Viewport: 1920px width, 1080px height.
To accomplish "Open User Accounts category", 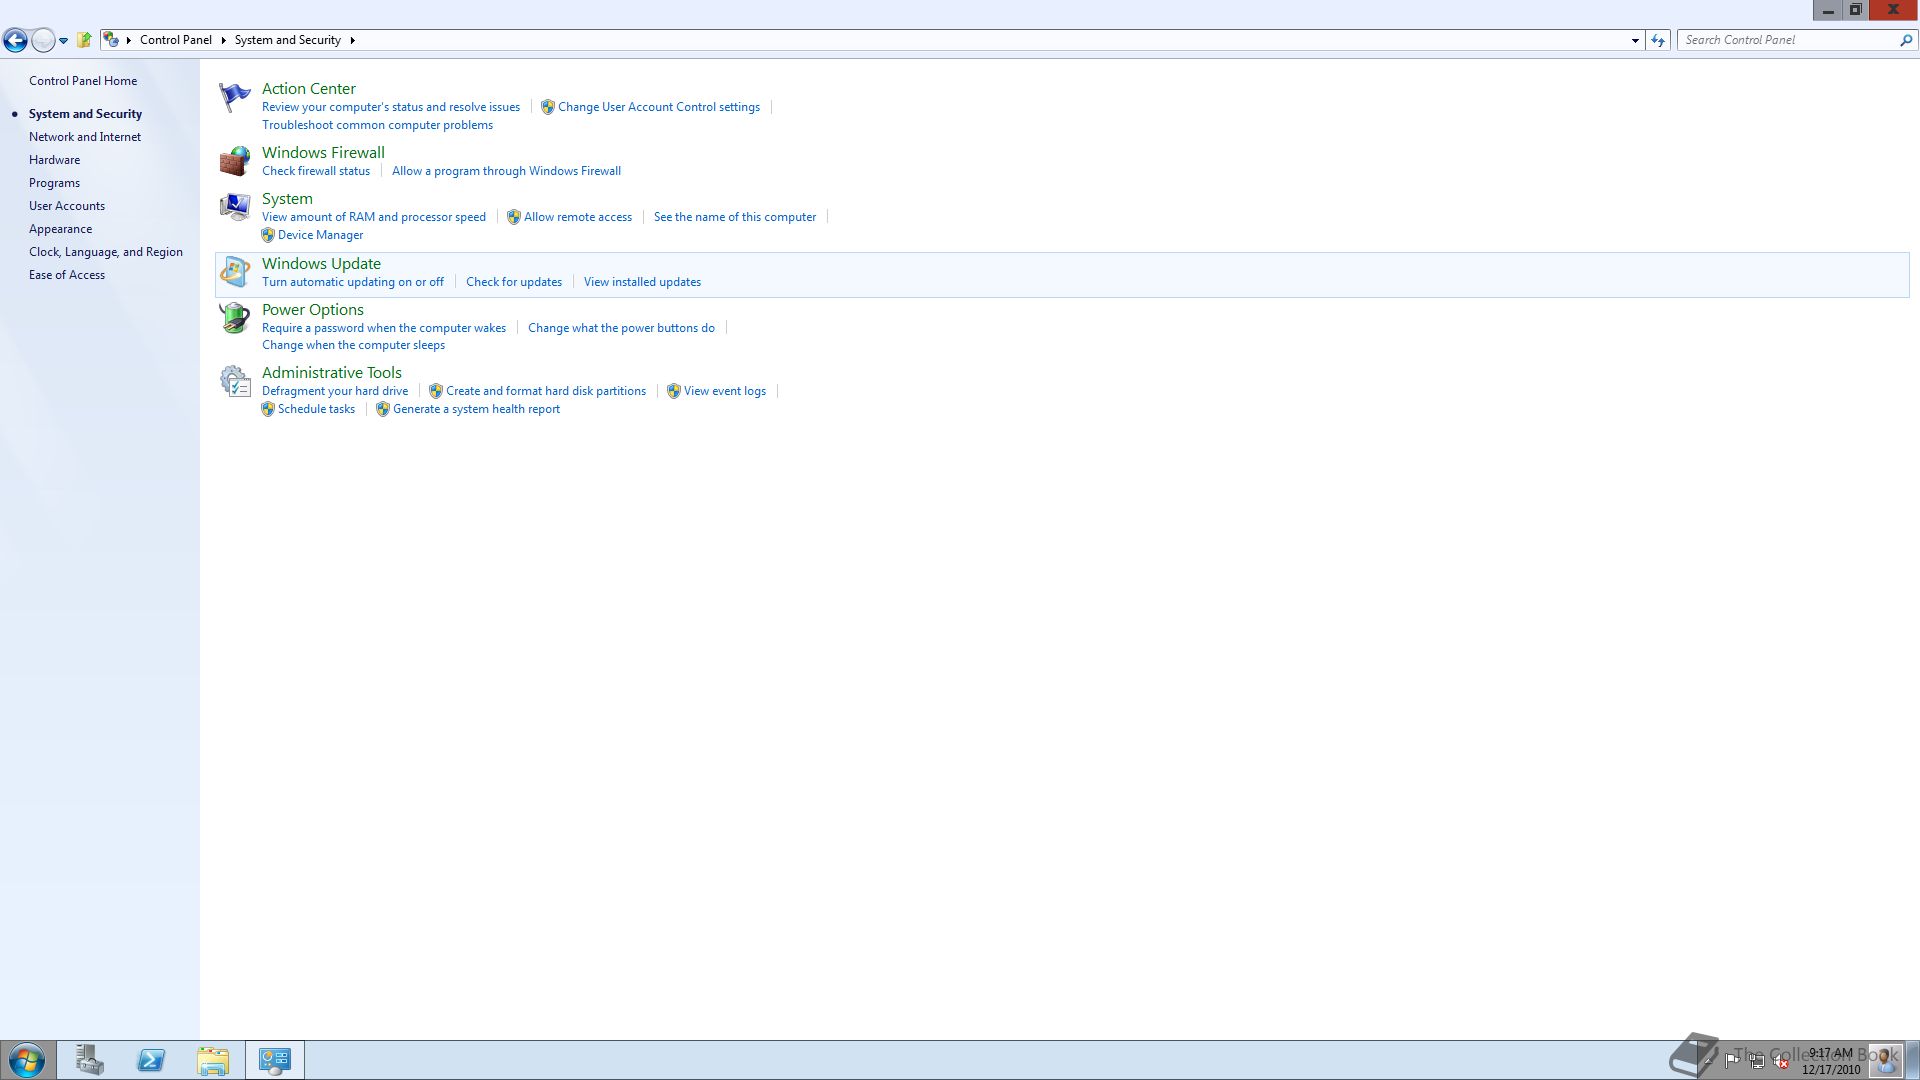I will (67, 206).
